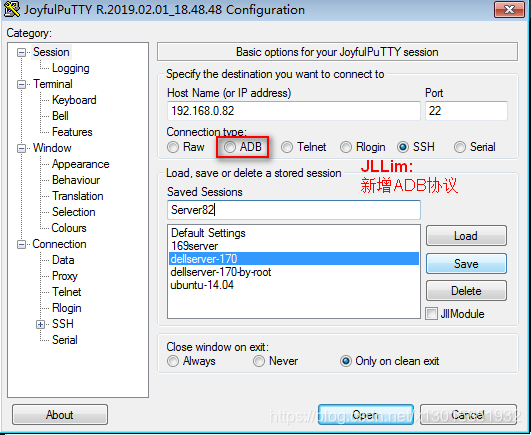Select the dellserver-170 saved session
This screenshot has width=531, height=435.
point(294,259)
